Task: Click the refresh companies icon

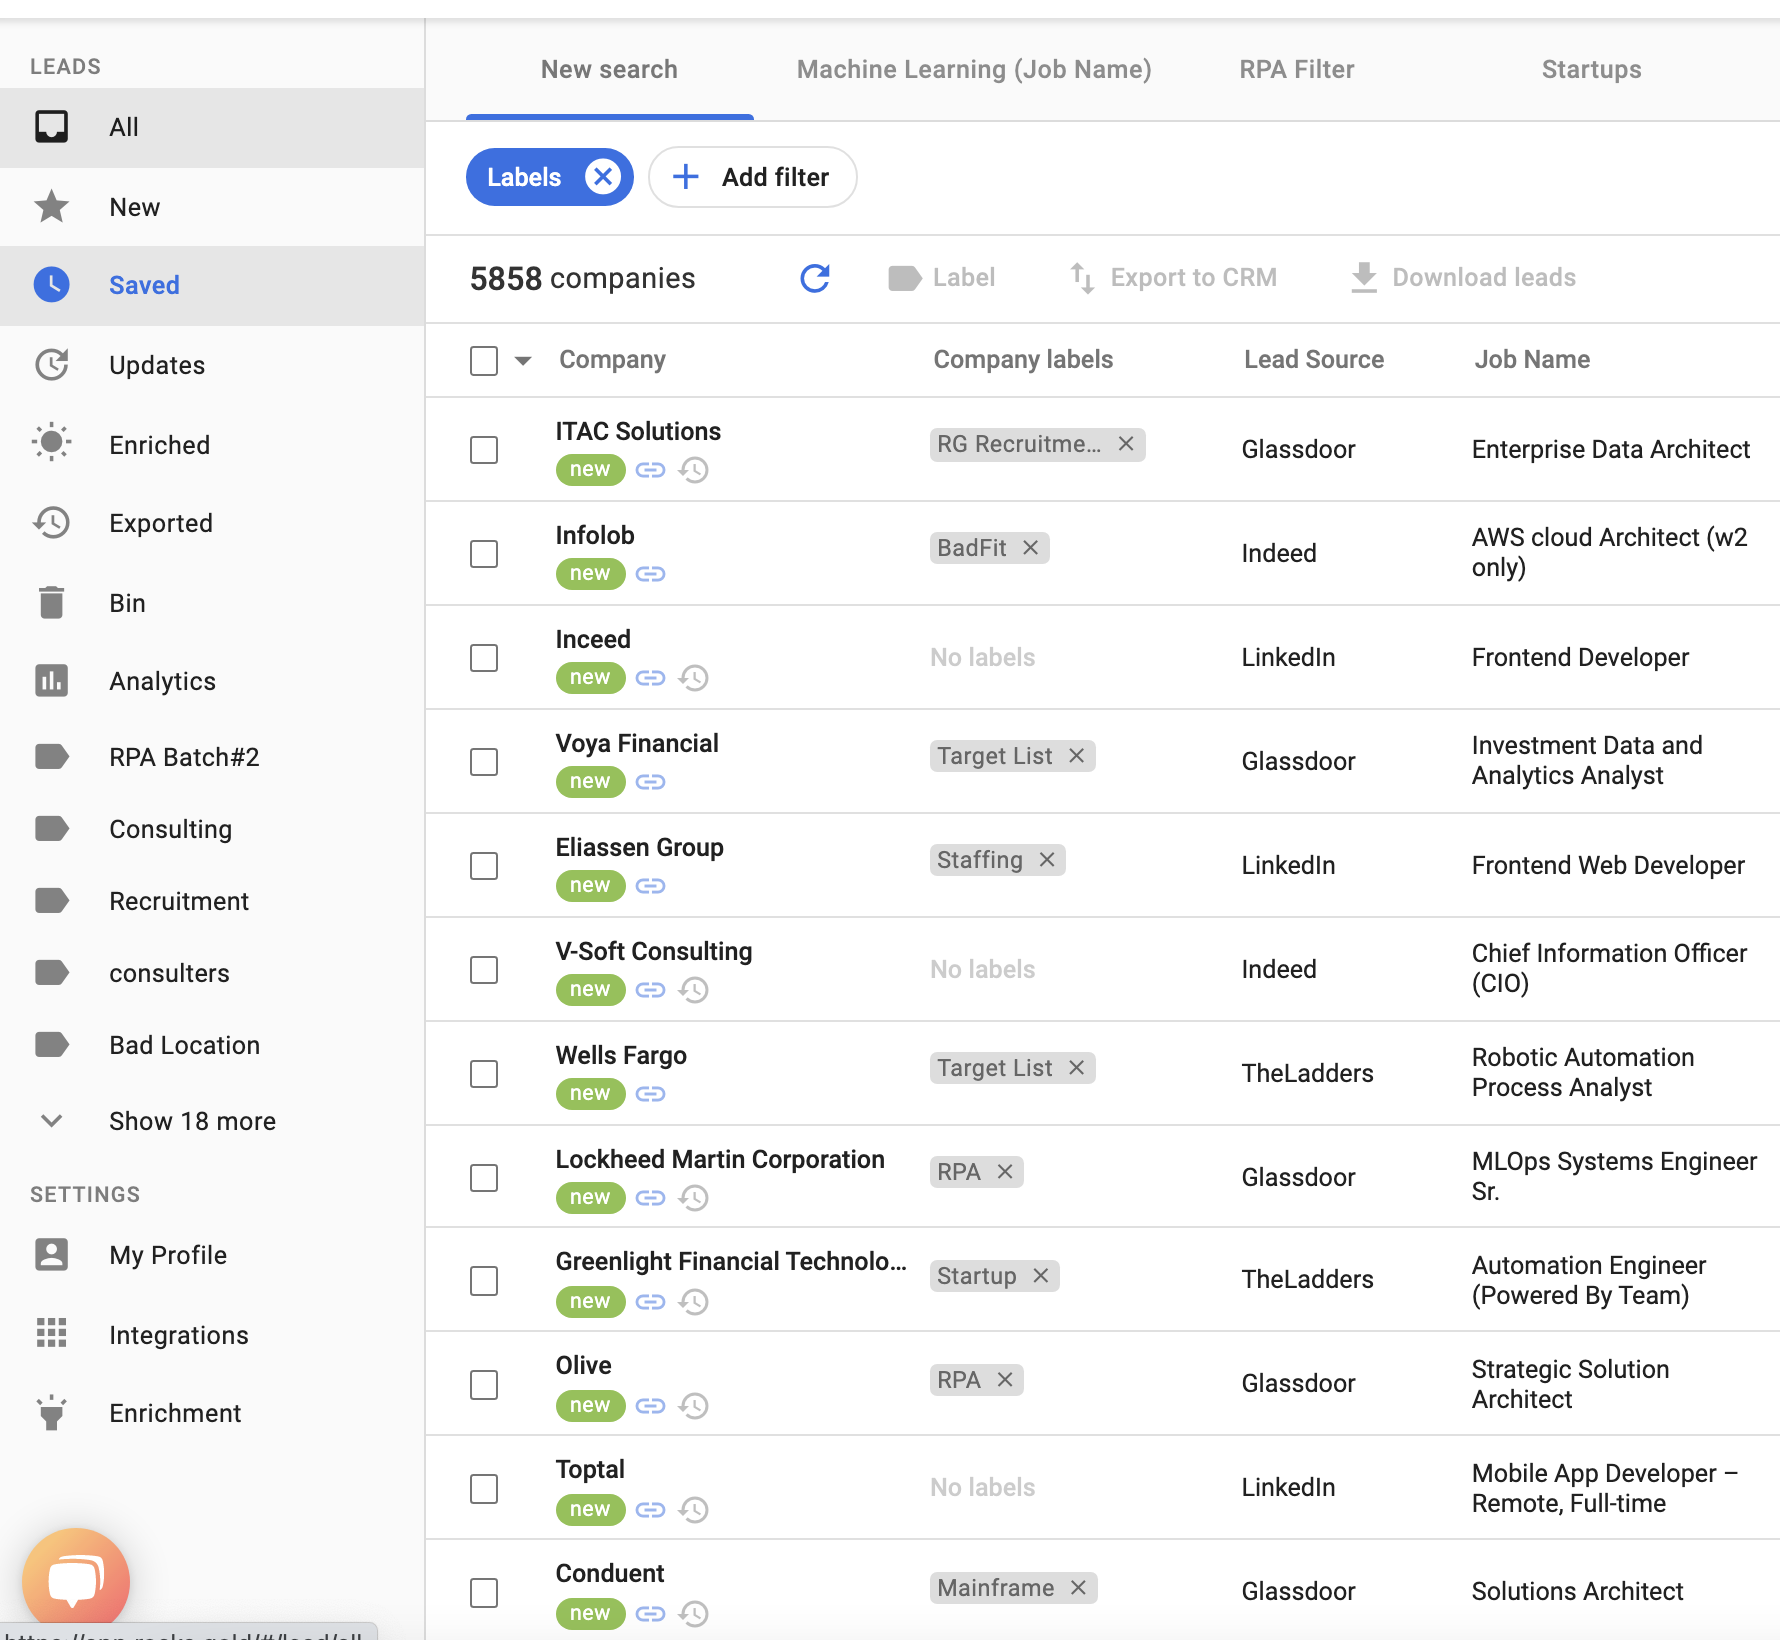Action: point(815,278)
